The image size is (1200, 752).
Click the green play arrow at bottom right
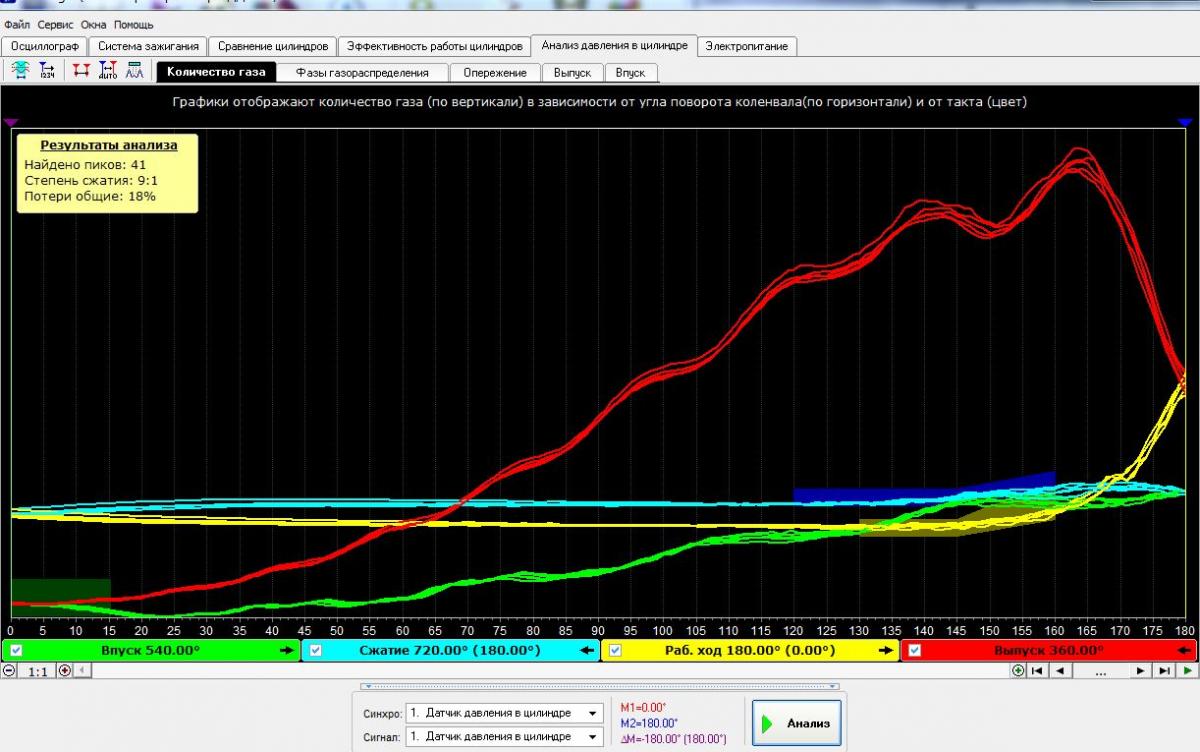coord(1188,670)
